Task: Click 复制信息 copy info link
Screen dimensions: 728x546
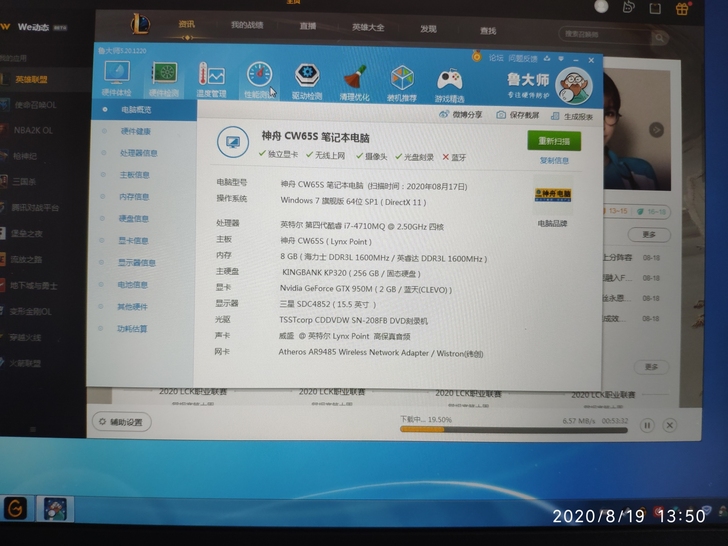Action: click(x=554, y=160)
